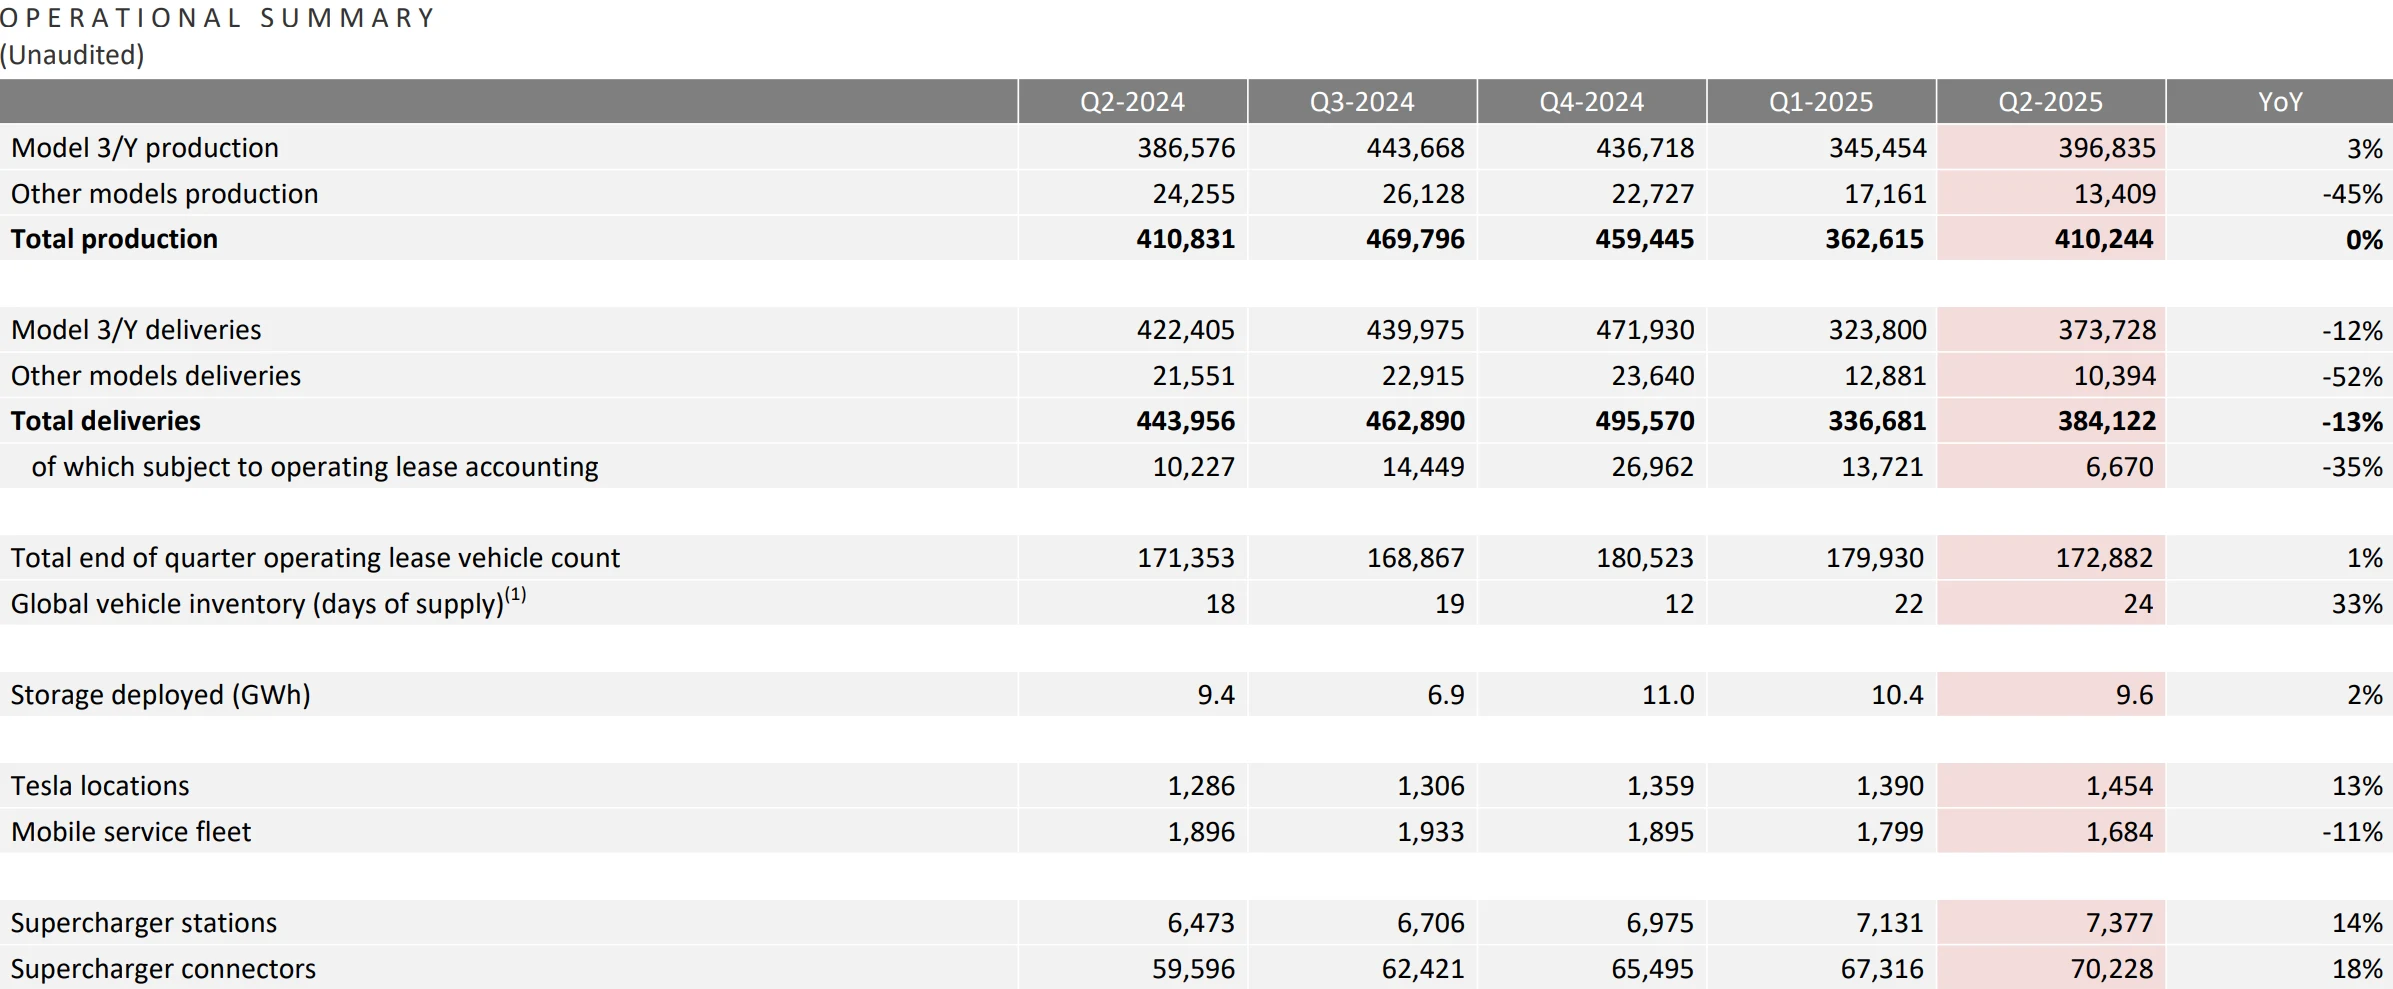Select the -45% YoY other models production

click(x=2352, y=194)
